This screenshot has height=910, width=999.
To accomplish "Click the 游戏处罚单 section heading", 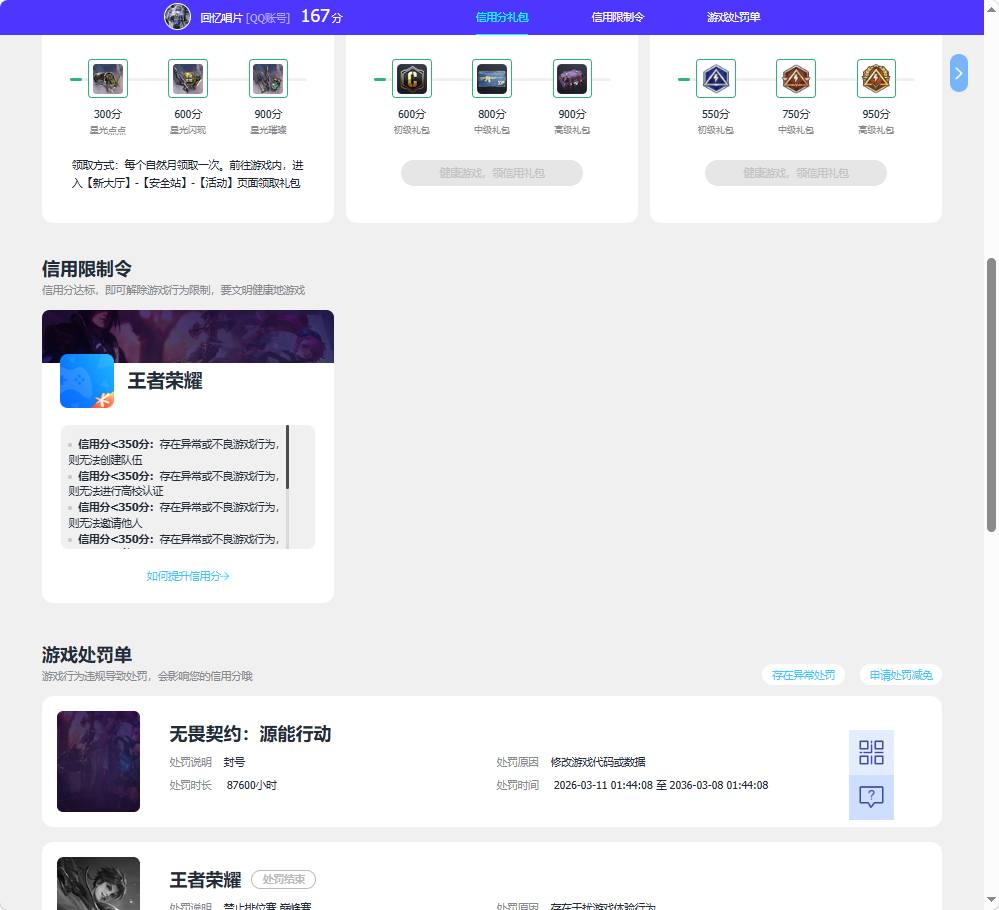I will click(x=87, y=655).
